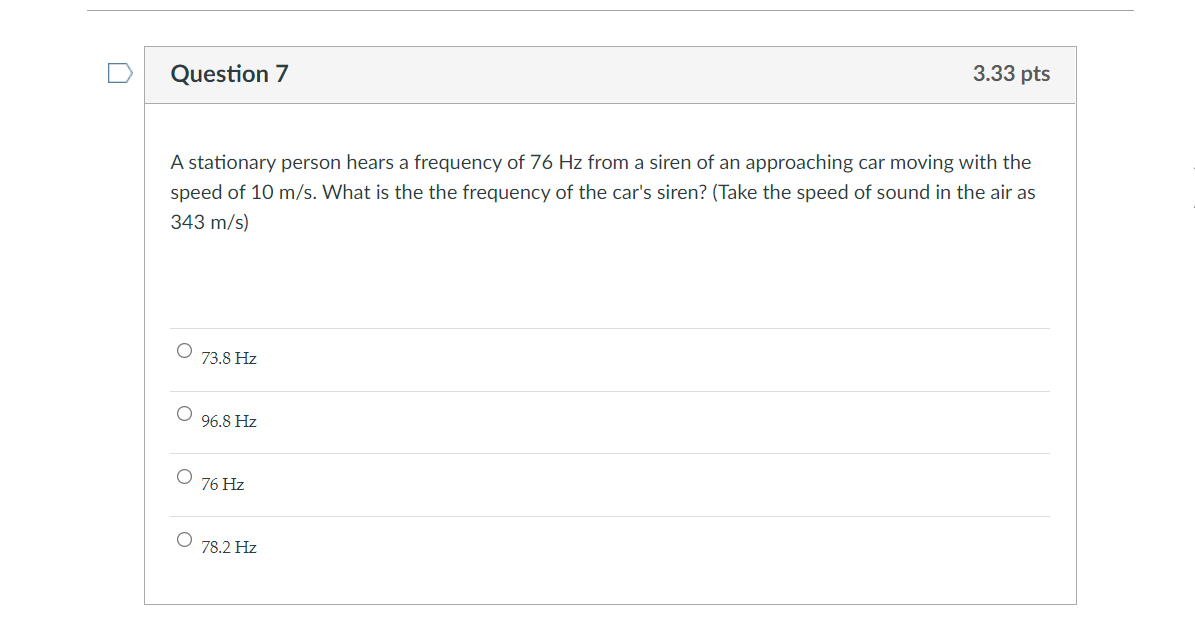The image size is (1195, 642).
Task: Click the Question 7 heading
Action: click(x=229, y=74)
